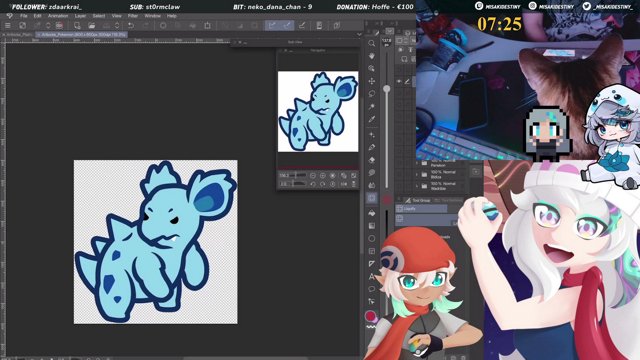Select the Eraser tool
The height and width of the screenshot is (360, 640).
(x=371, y=160)
